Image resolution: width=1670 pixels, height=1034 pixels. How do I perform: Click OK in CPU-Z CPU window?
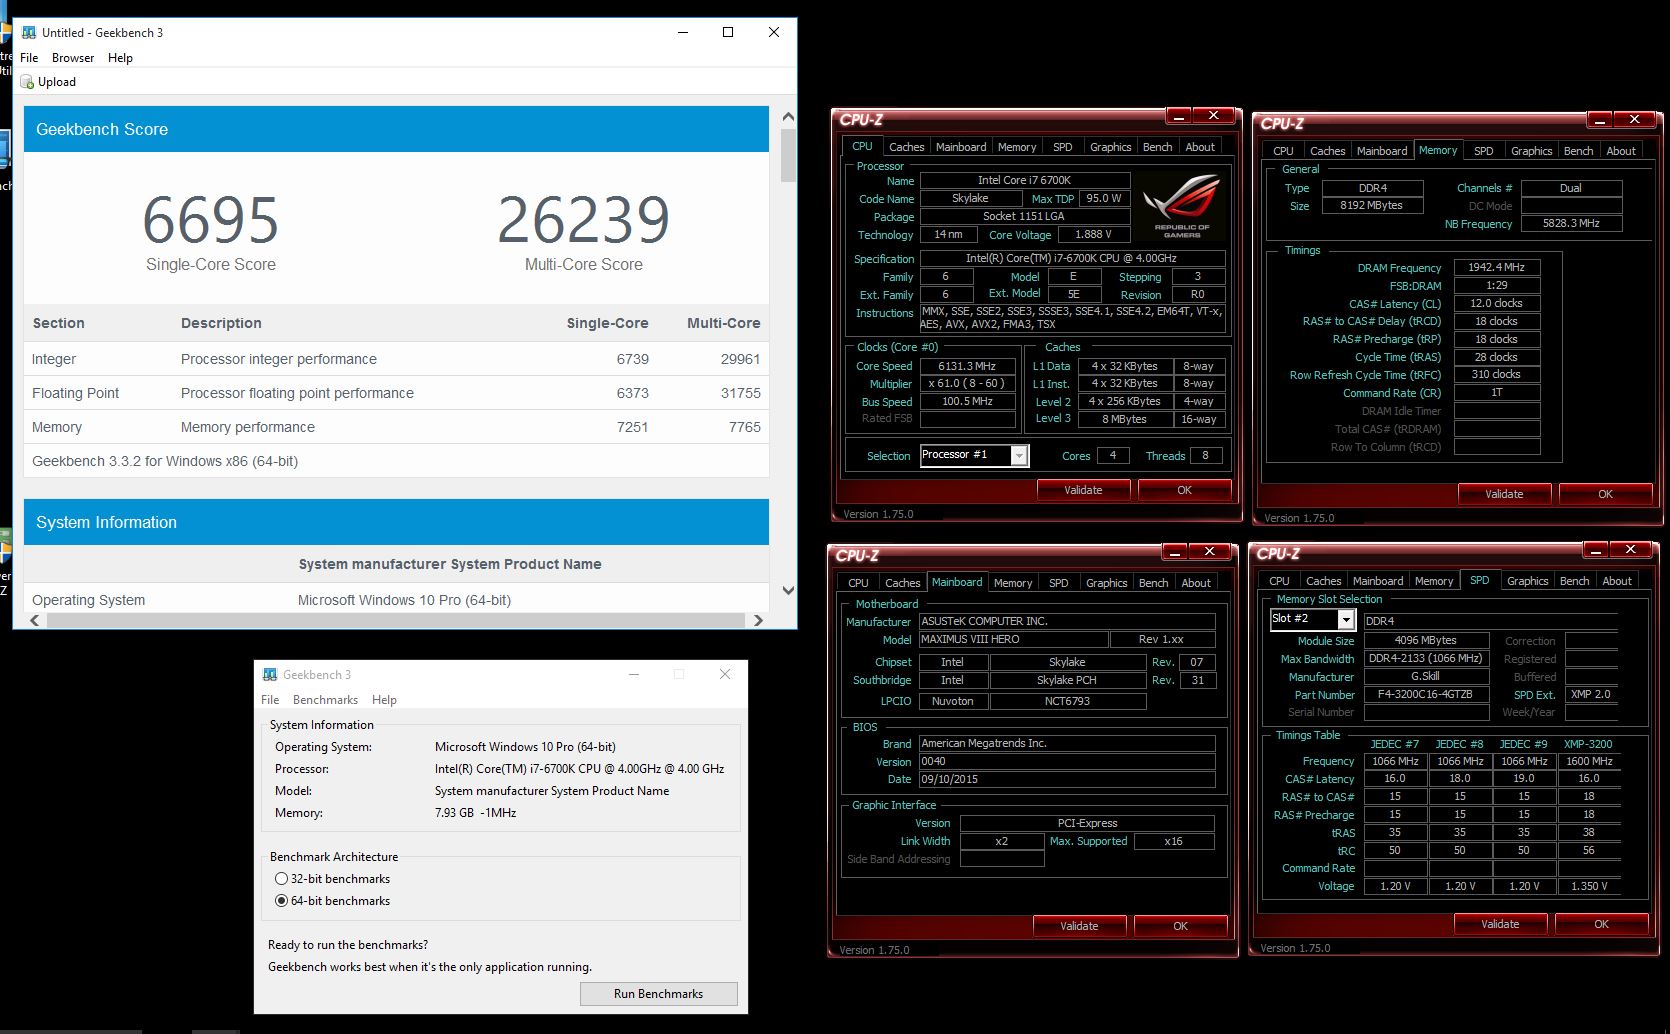(x=1184, y=490)
